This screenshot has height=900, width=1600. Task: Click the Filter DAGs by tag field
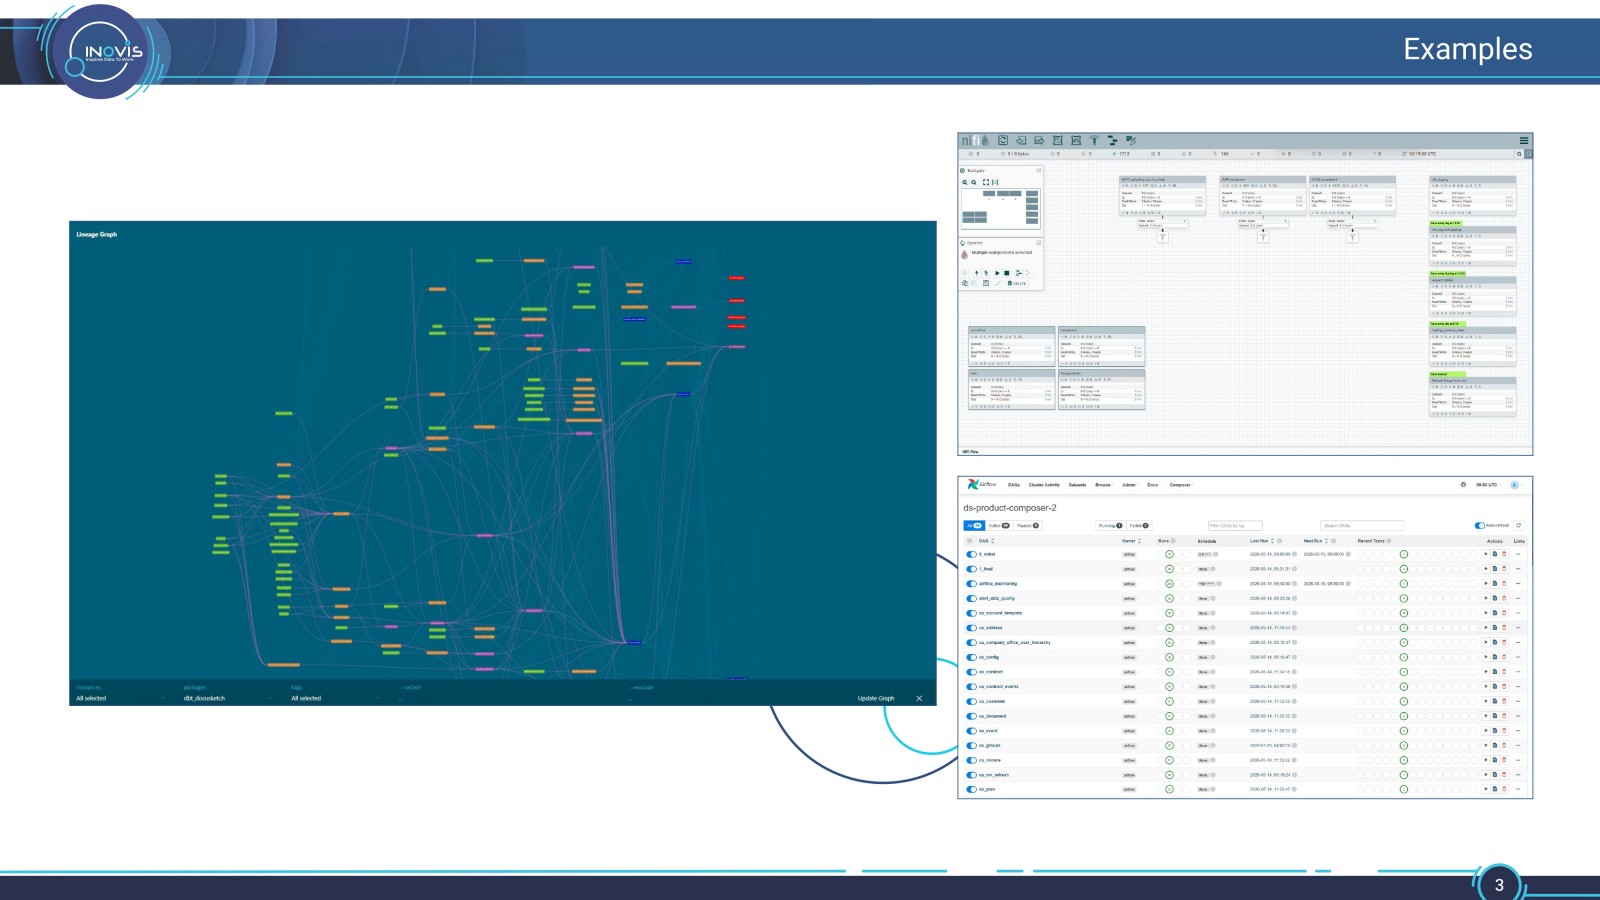pyautogui.click(x=1235, y=525)
